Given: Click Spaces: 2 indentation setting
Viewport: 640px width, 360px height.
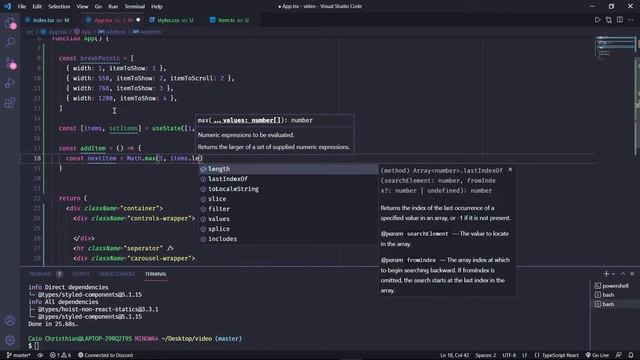Looking at the screenshot, I should 485,355.
